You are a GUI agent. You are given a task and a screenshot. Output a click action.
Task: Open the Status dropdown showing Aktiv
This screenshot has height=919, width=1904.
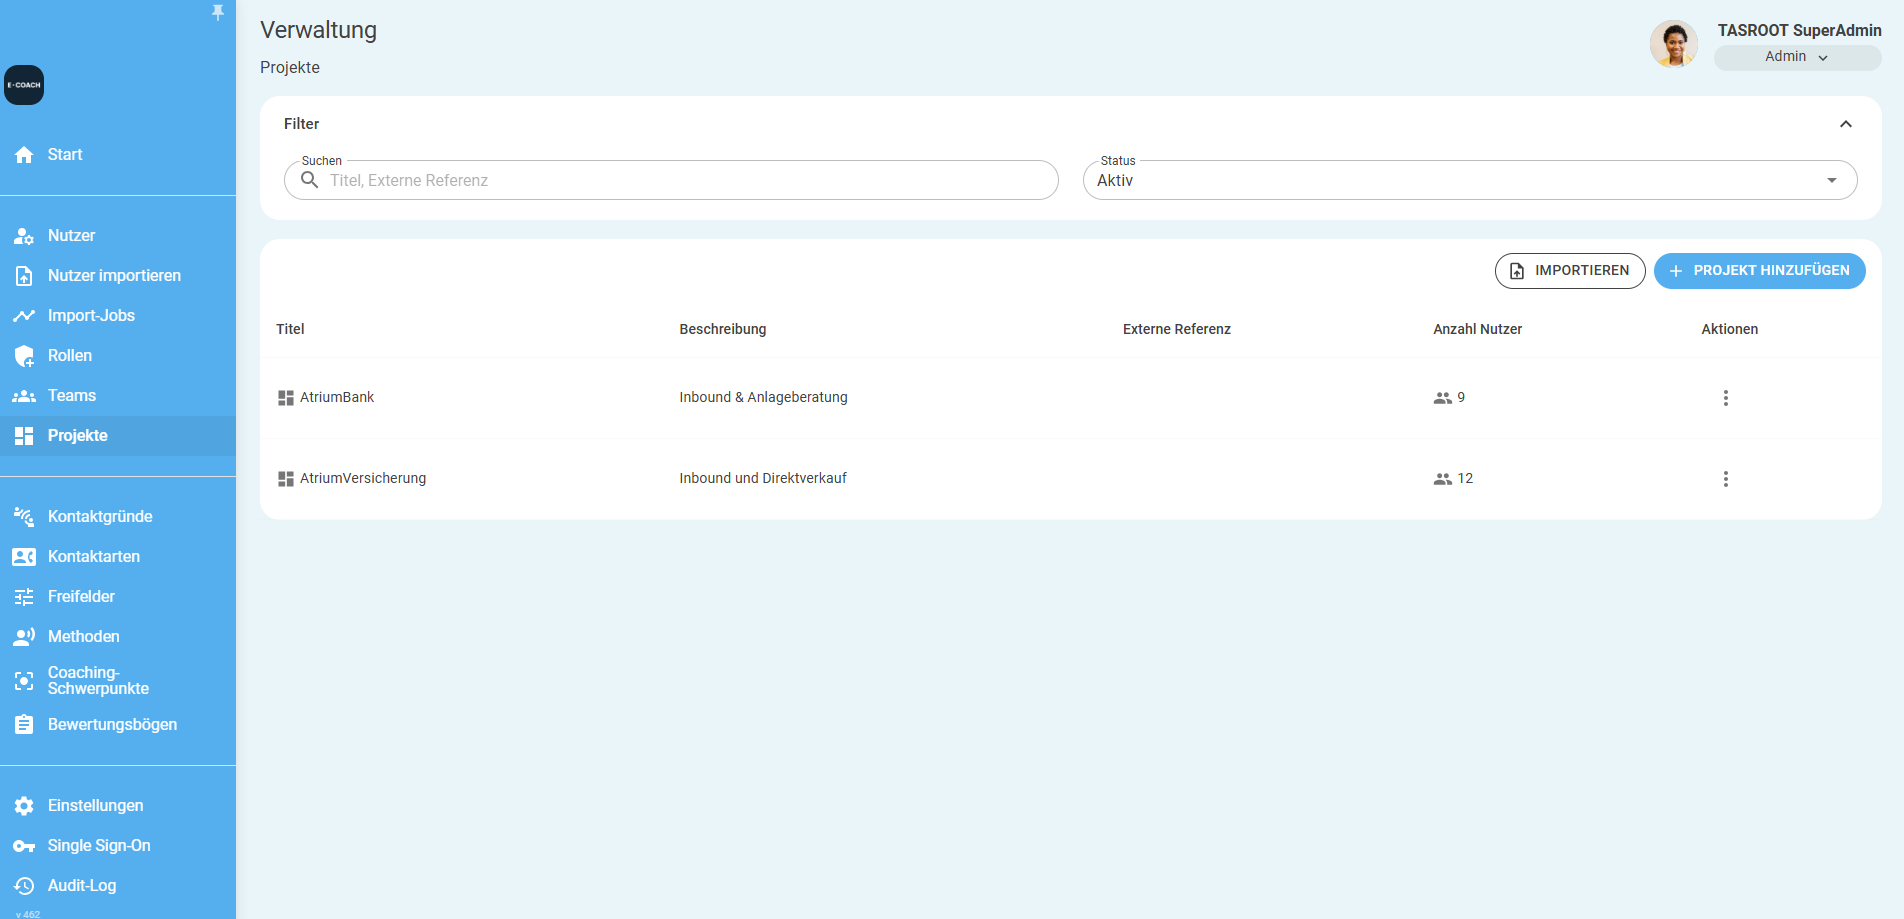pos(1470,181)
